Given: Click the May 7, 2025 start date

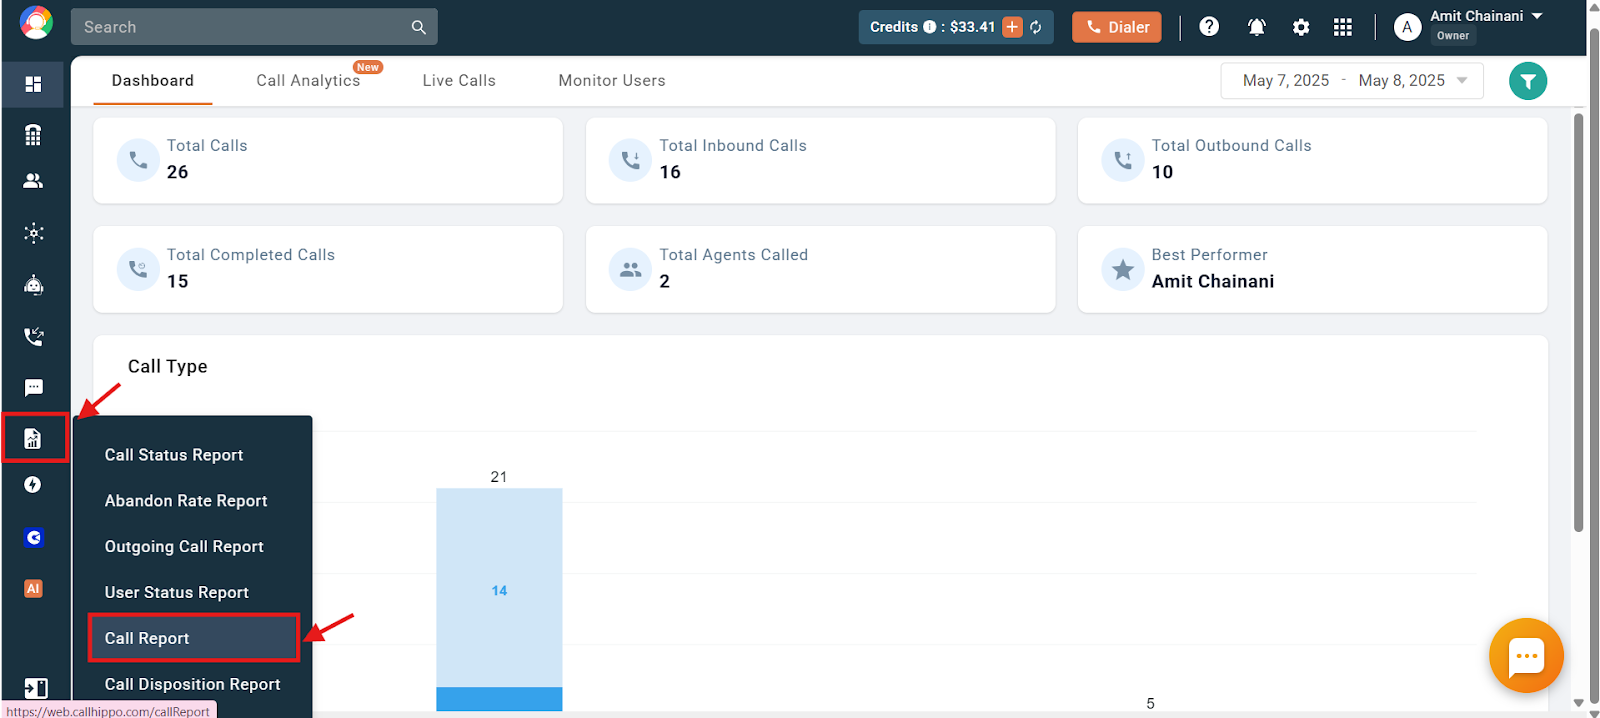Looking at the screenshot, I should [1286, 81].
